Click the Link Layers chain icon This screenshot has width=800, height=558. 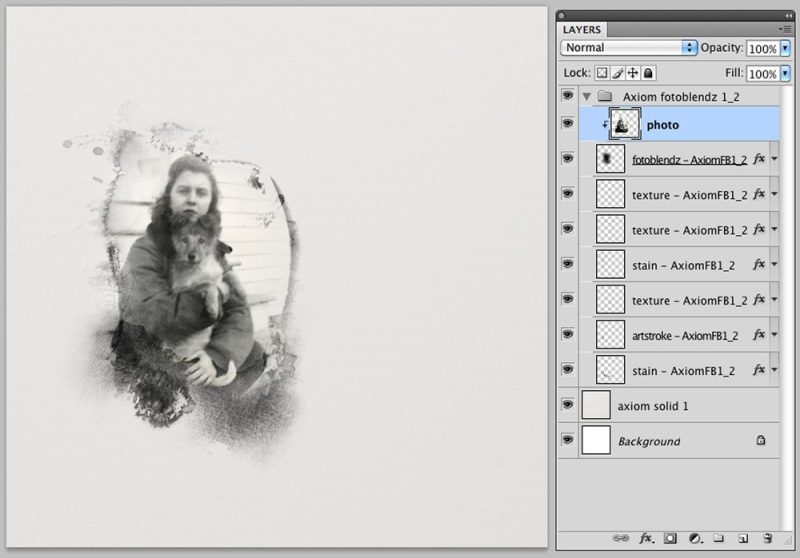[620, 539]
